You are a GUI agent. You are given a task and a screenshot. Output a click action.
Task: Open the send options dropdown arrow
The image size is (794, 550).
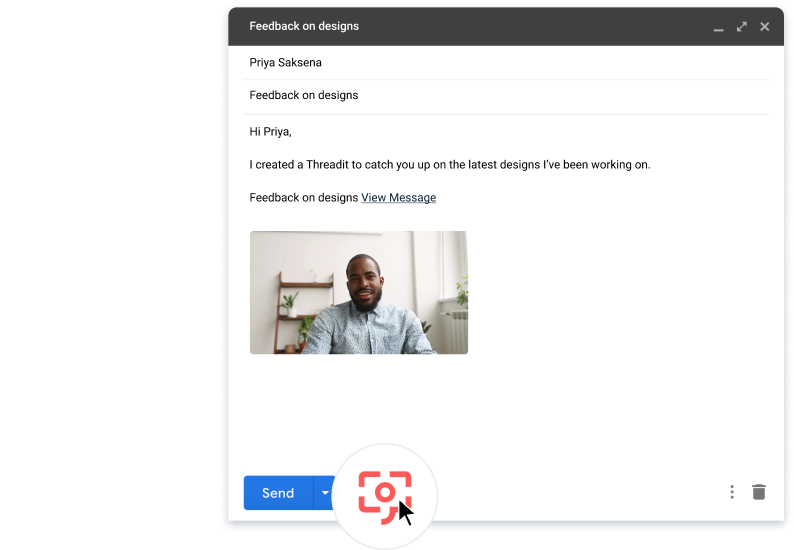(x=325, y=493)
